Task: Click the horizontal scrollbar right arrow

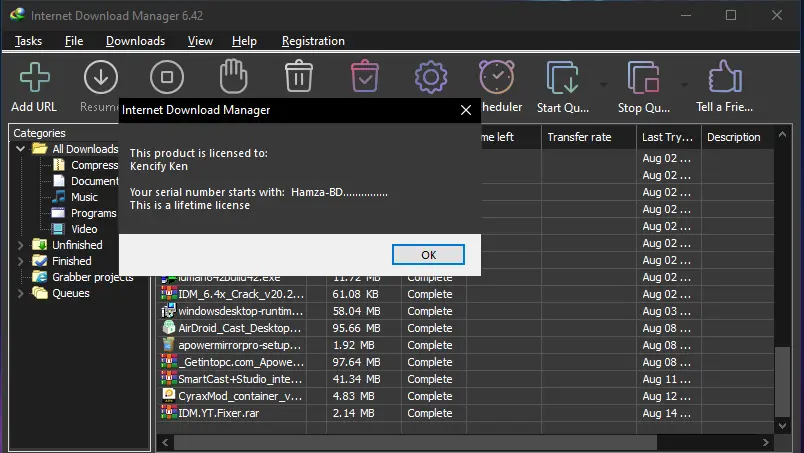Action: click(x=766, y=442)
